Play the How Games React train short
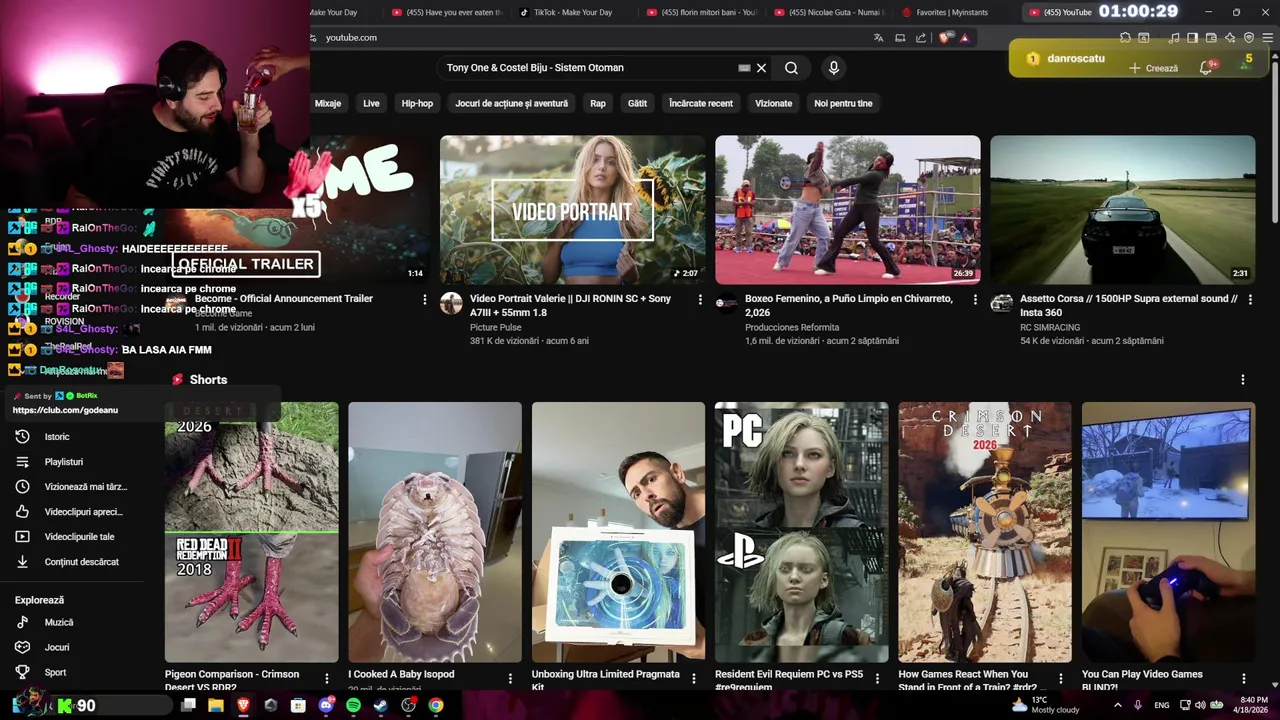Image resolution: width=1280 pixels, height=720 pixels. [x=984, y=532]
